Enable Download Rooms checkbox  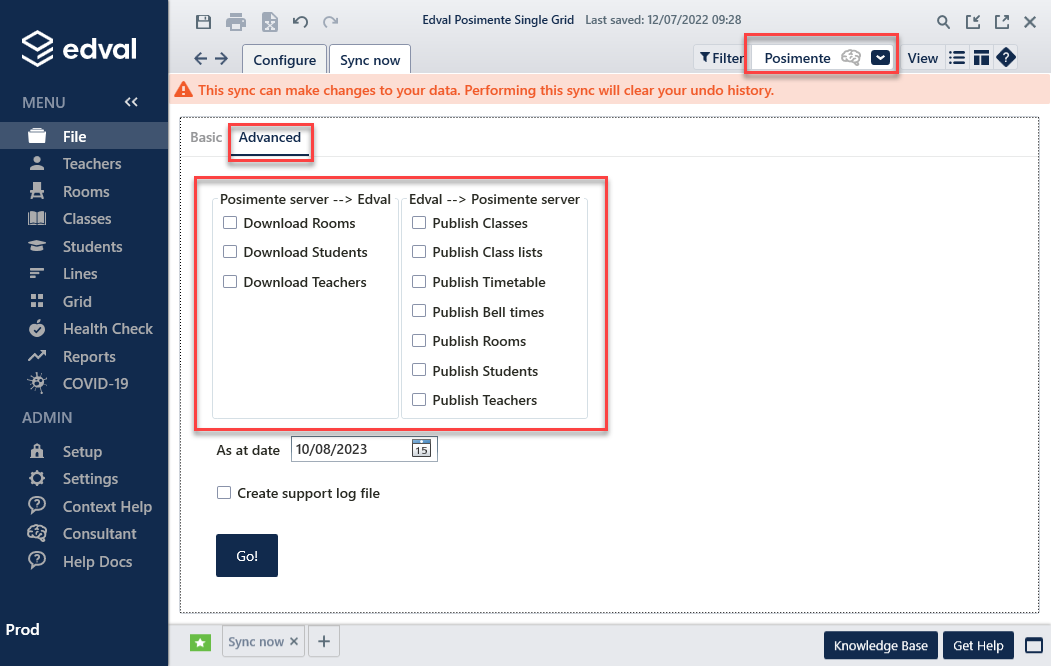[230, 222]
